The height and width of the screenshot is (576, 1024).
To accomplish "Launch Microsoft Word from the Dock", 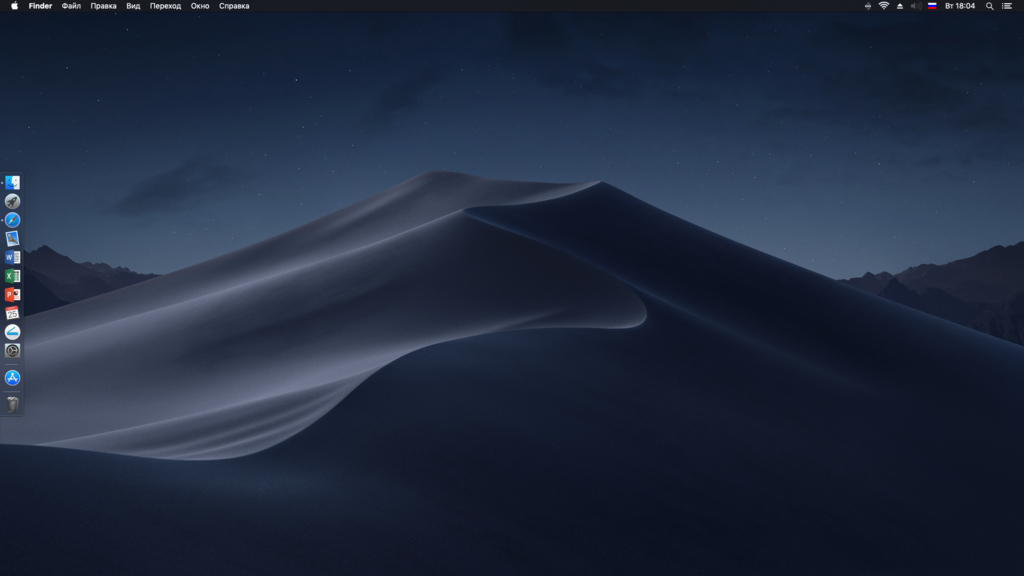I will pyautogui.click(x=12, y=257).
